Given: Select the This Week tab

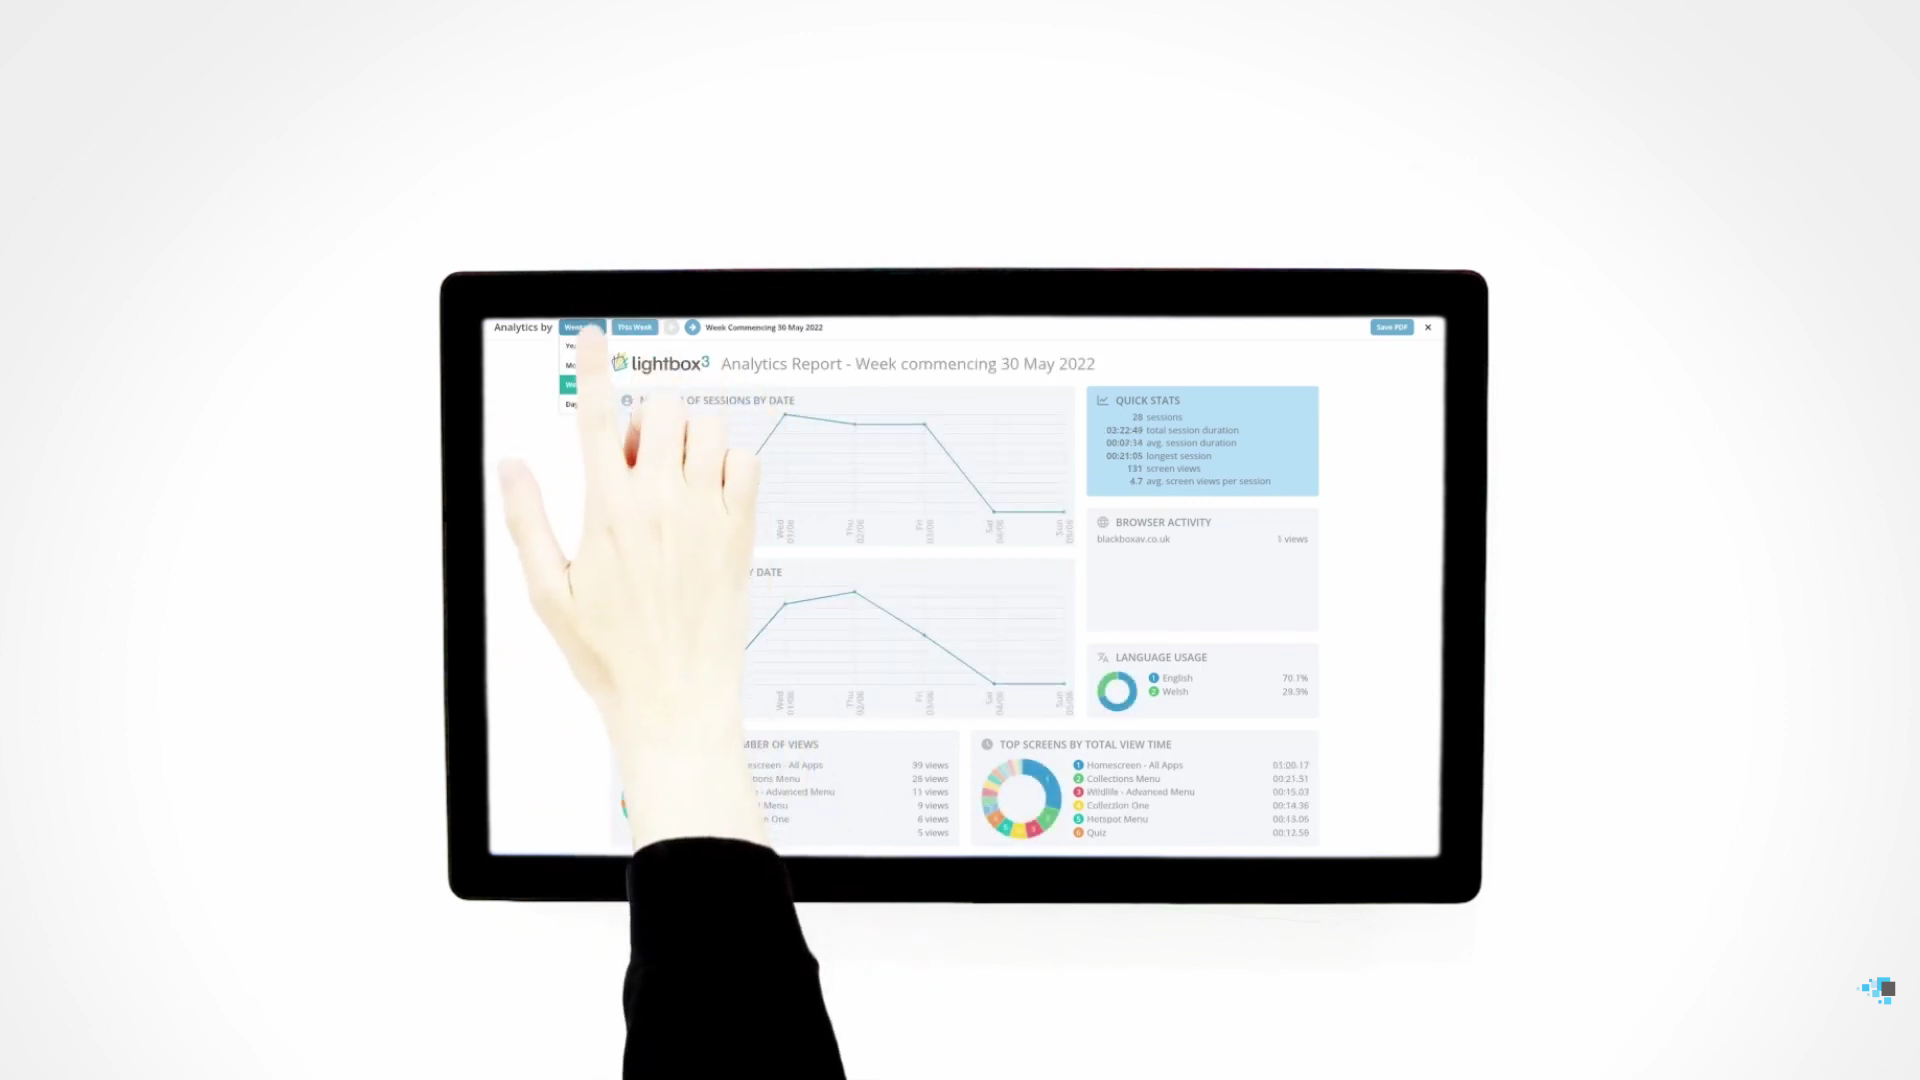Looking at the screenshot, I should coord(634,327).
